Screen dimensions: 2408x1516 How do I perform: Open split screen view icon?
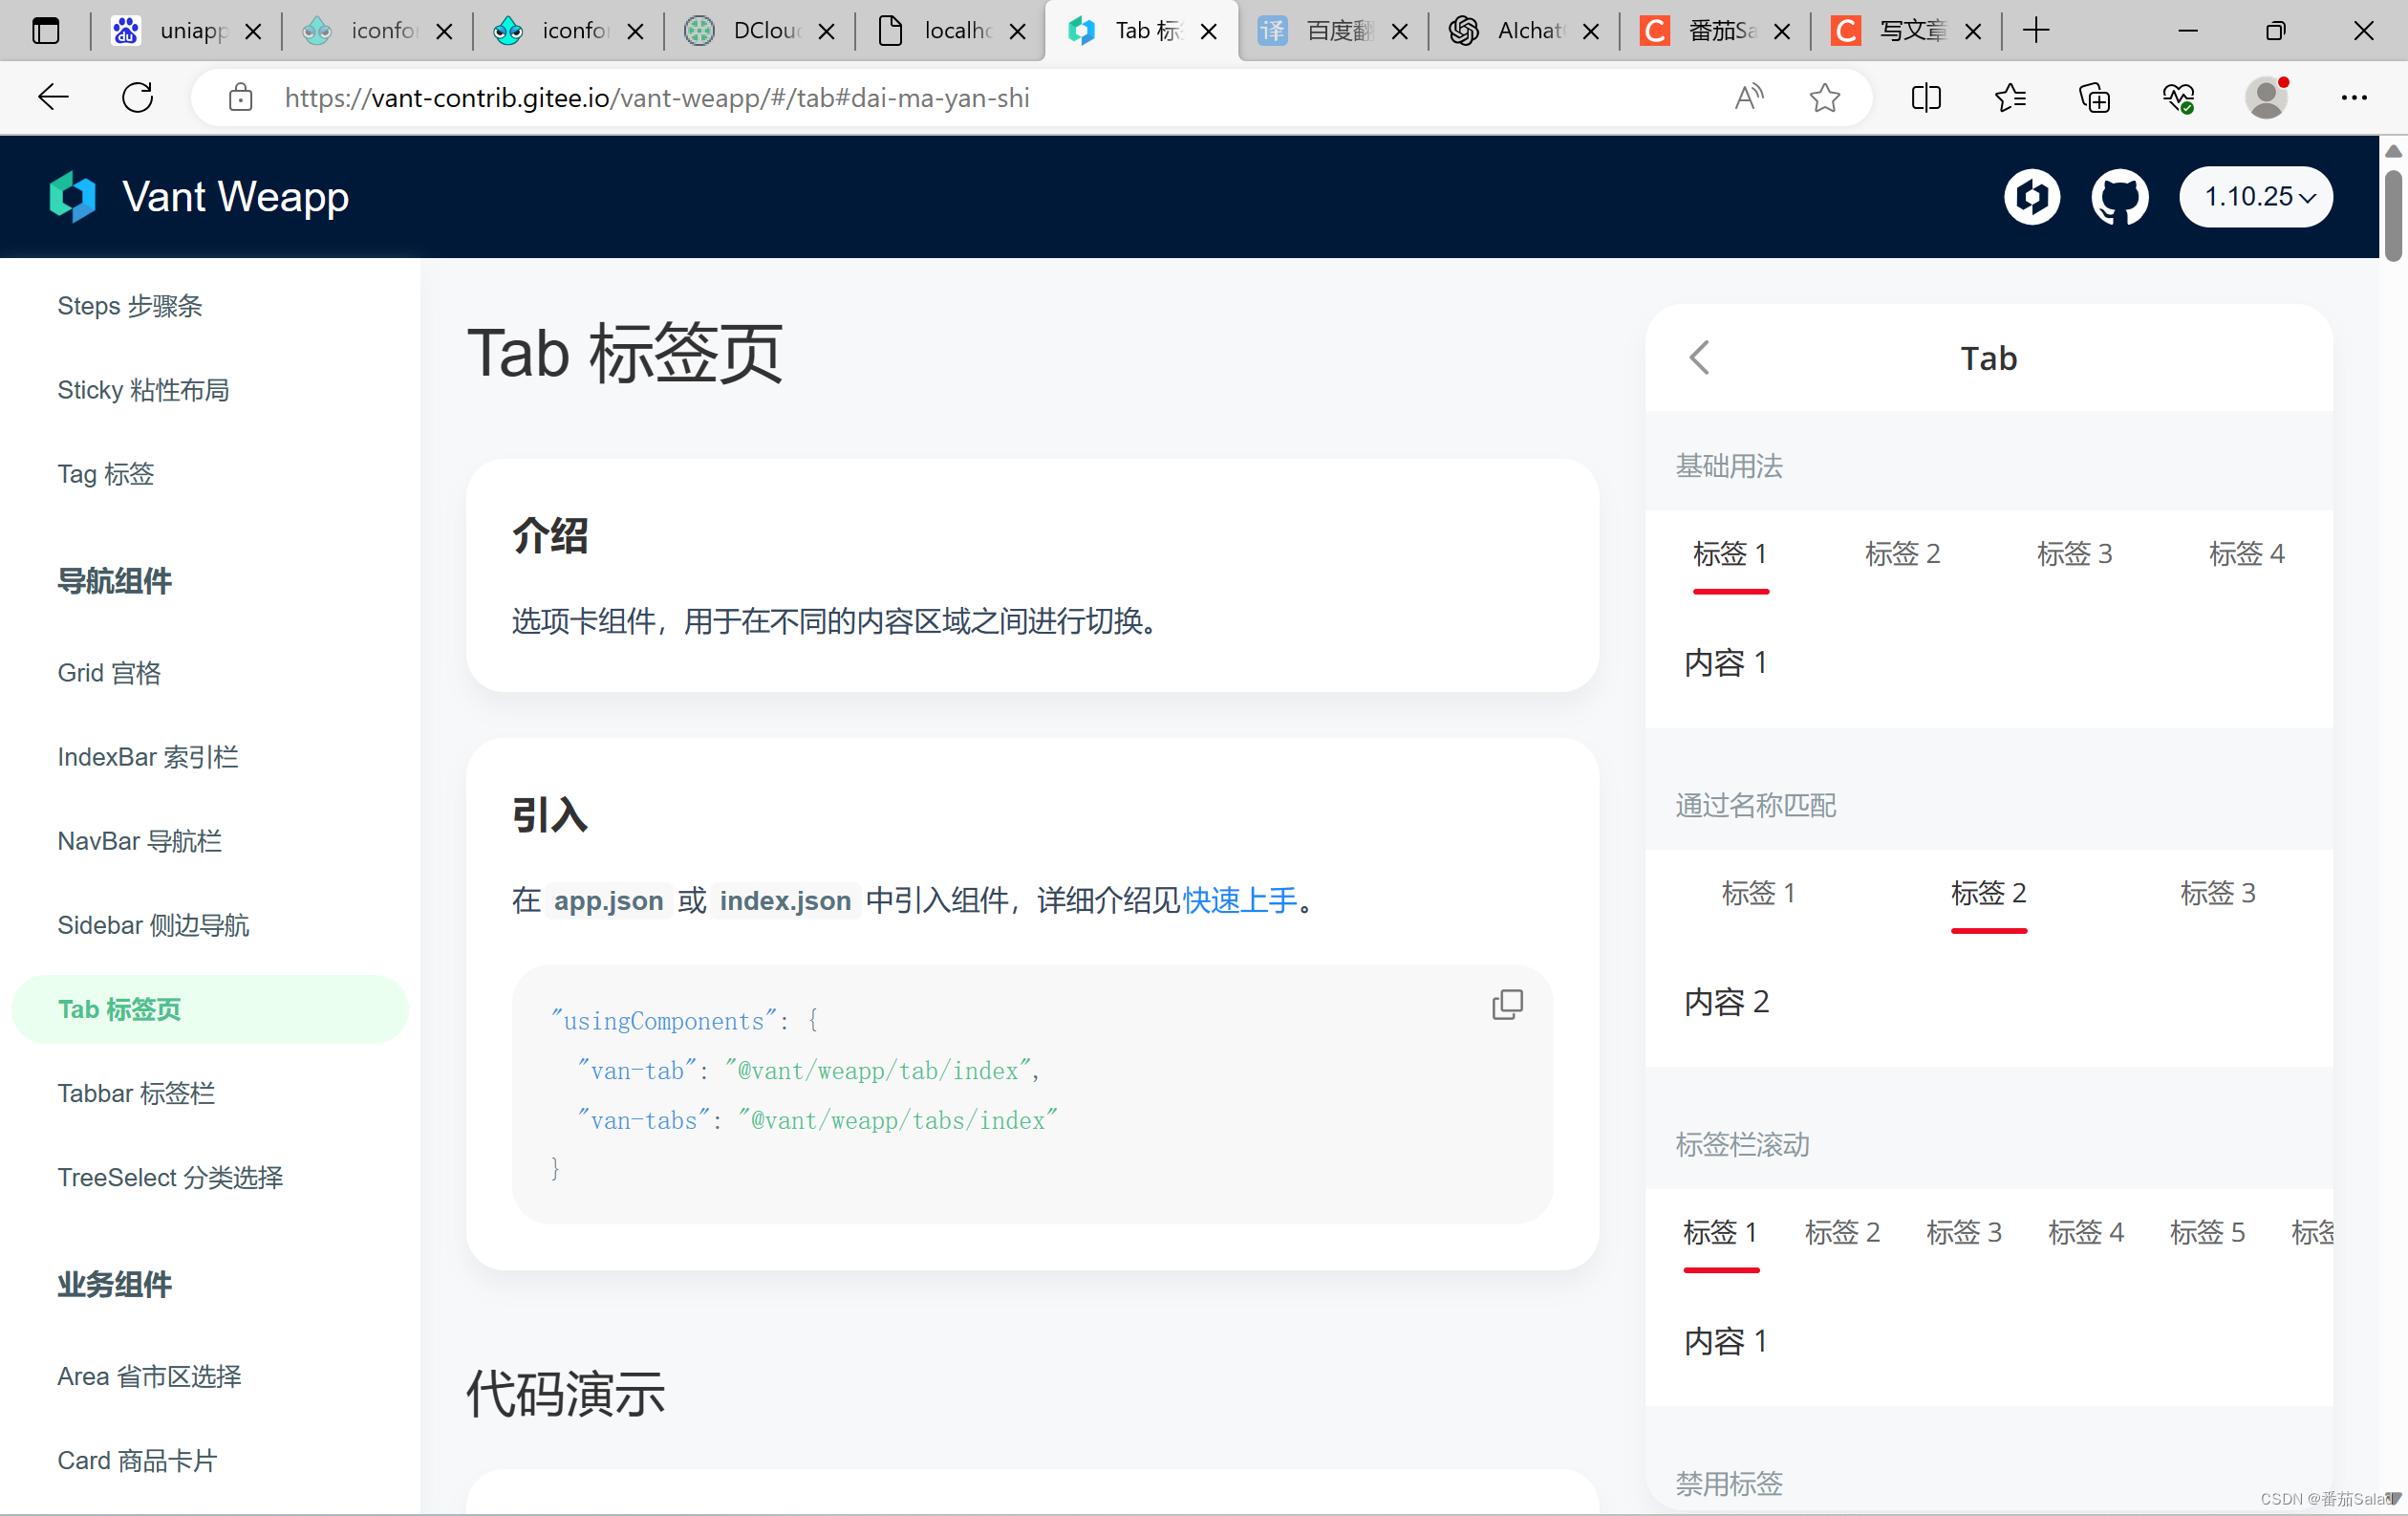tap(1926, 98)
